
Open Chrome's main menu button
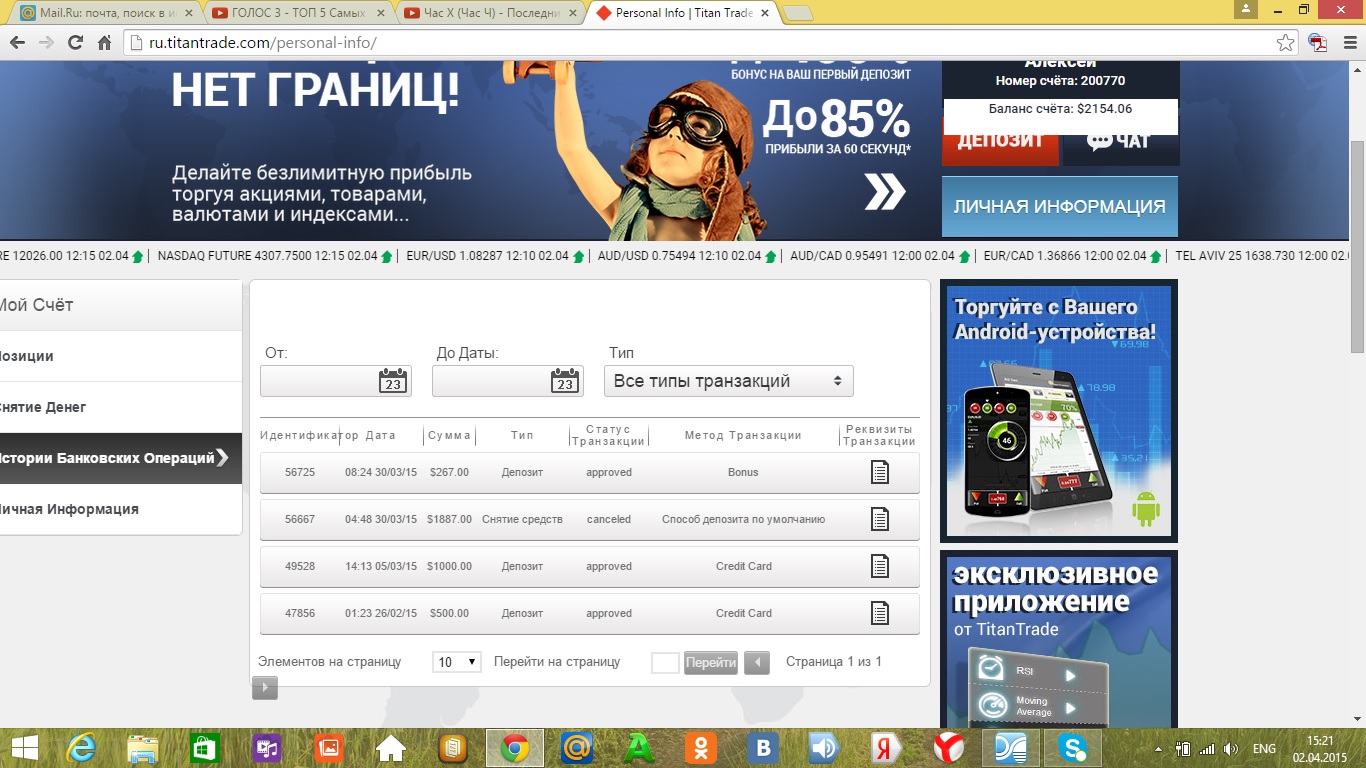(x=1346, y=43)
